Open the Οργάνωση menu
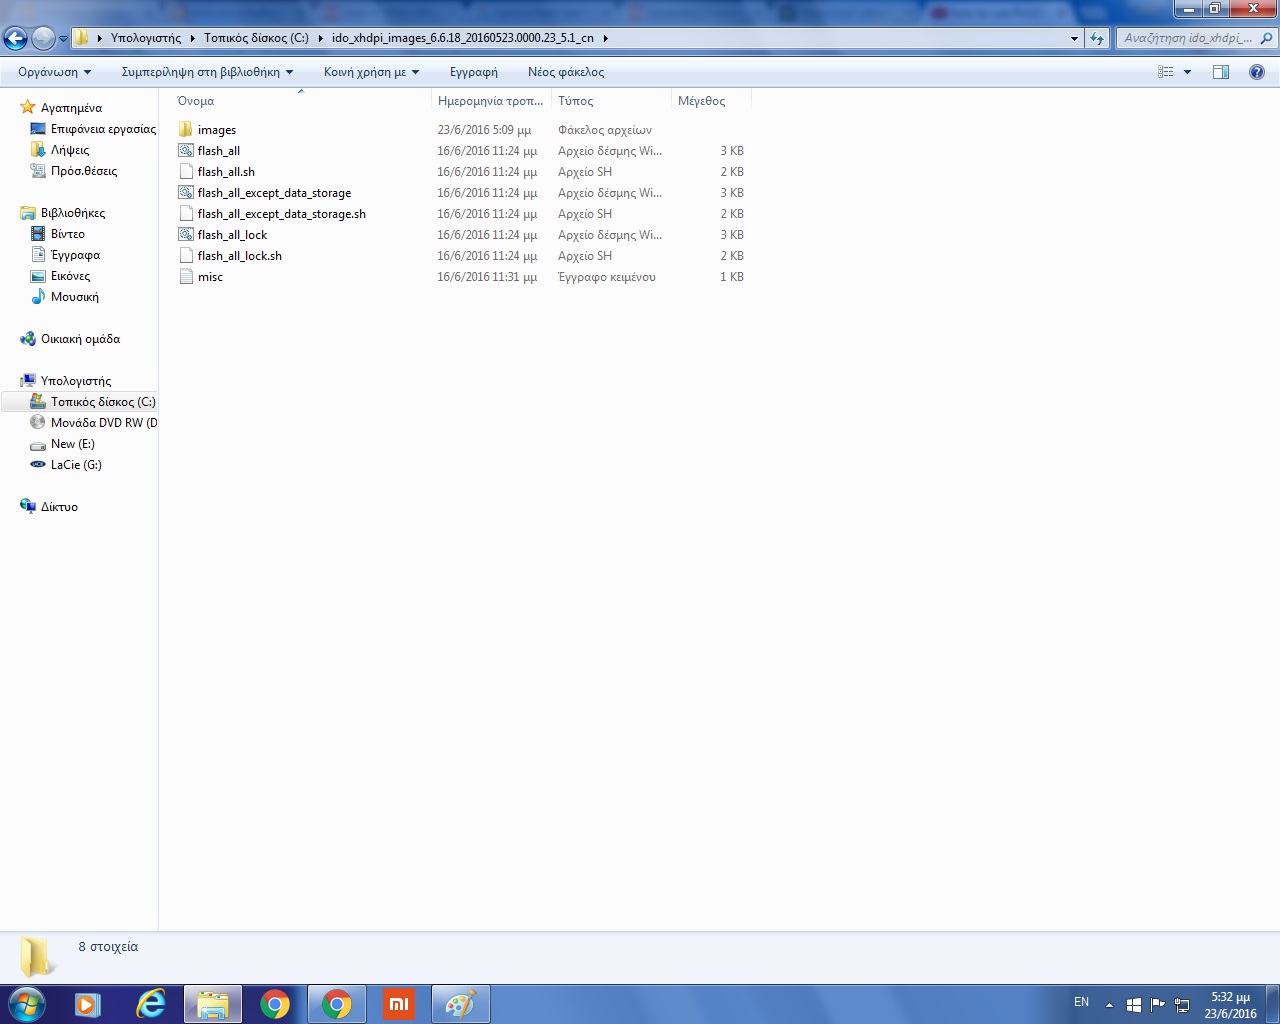This screenshot has height=1024, width=1280. coord(54,72)
